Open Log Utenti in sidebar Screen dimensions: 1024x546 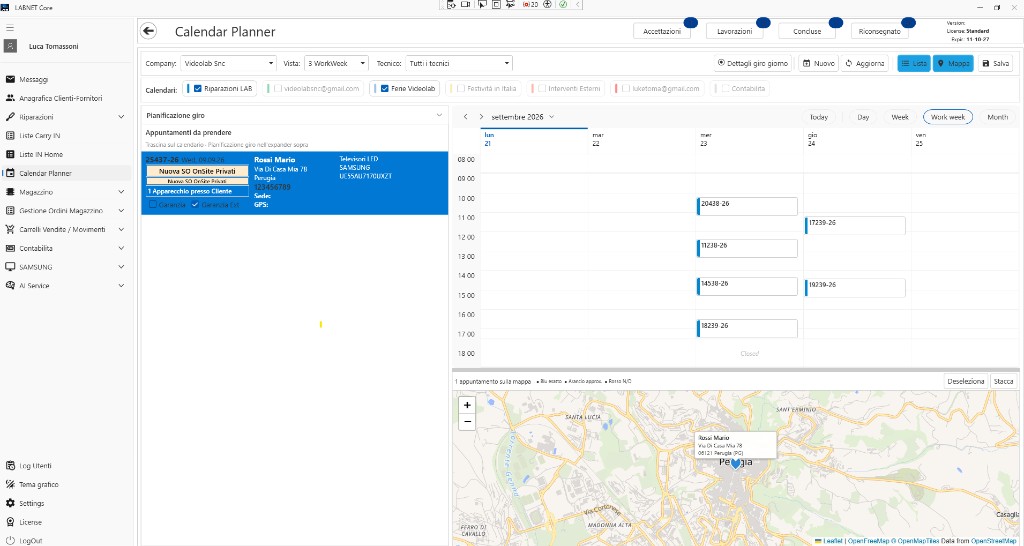pyautogui.click(x=35, y=466)
